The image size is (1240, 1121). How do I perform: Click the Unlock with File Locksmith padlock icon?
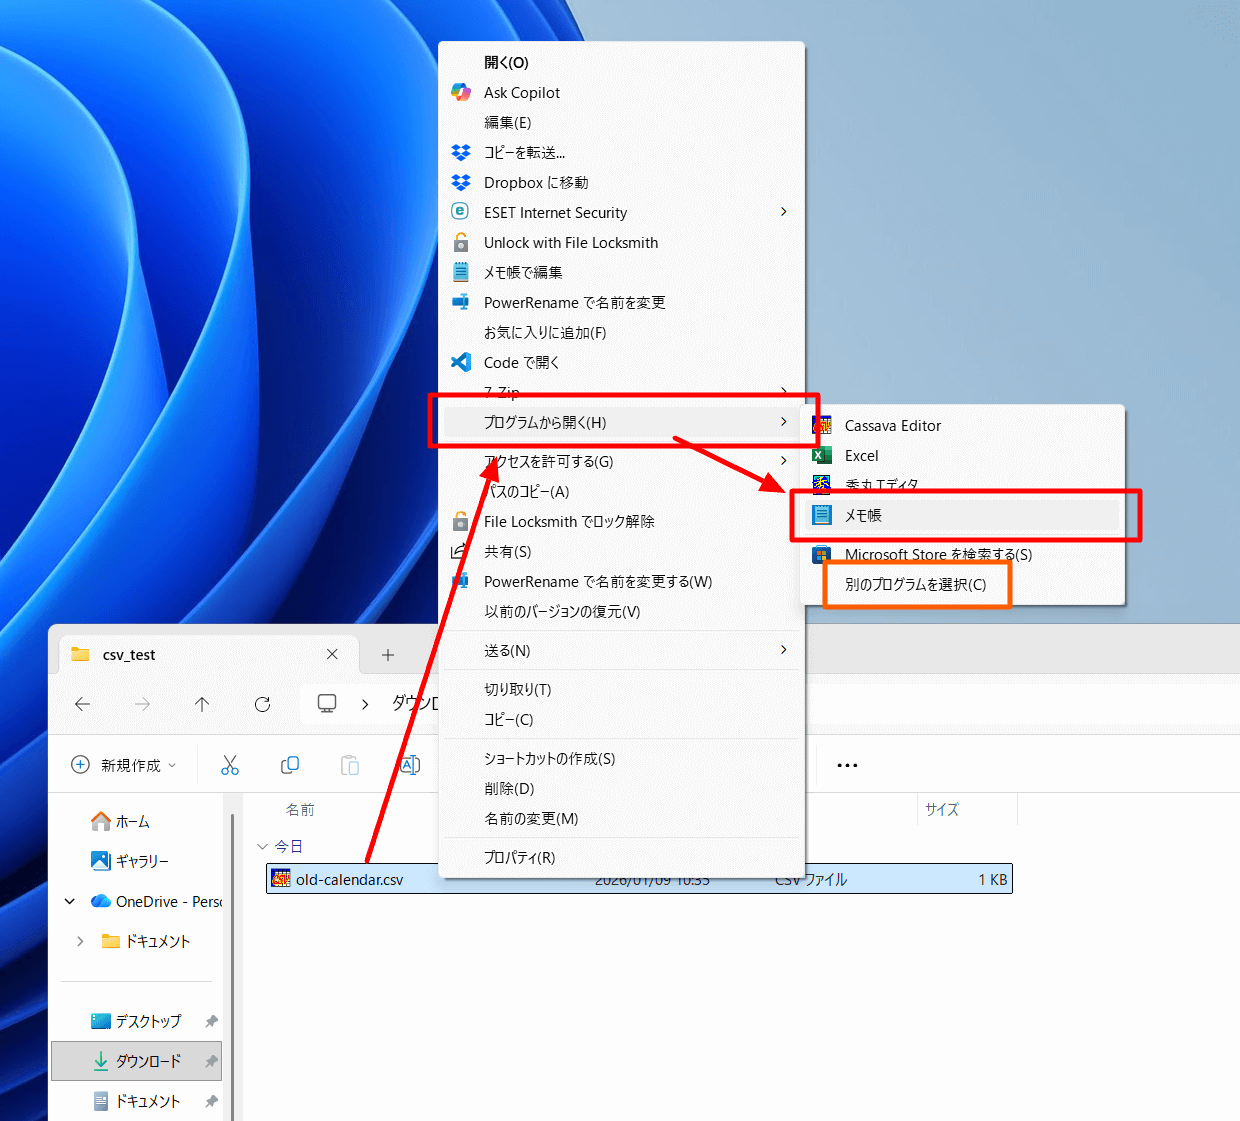(x=460, y=242)
